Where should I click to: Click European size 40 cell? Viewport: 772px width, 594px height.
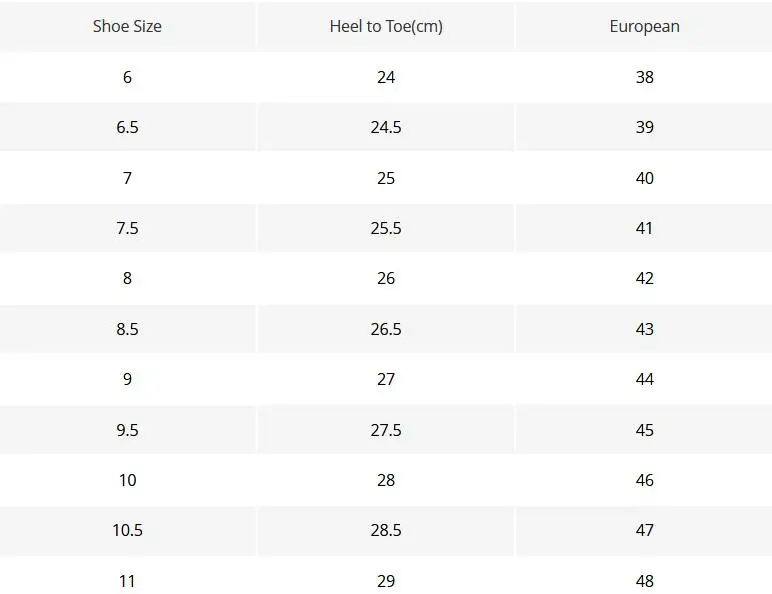pos(644,178)
